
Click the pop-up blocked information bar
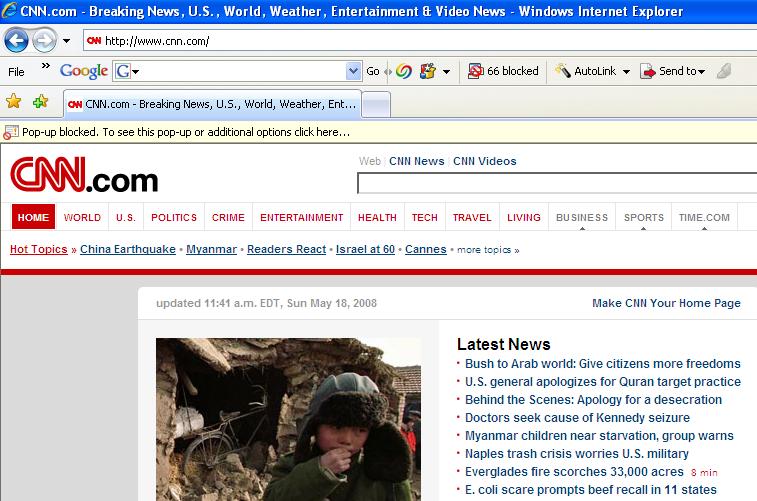(x=180, y=132)
